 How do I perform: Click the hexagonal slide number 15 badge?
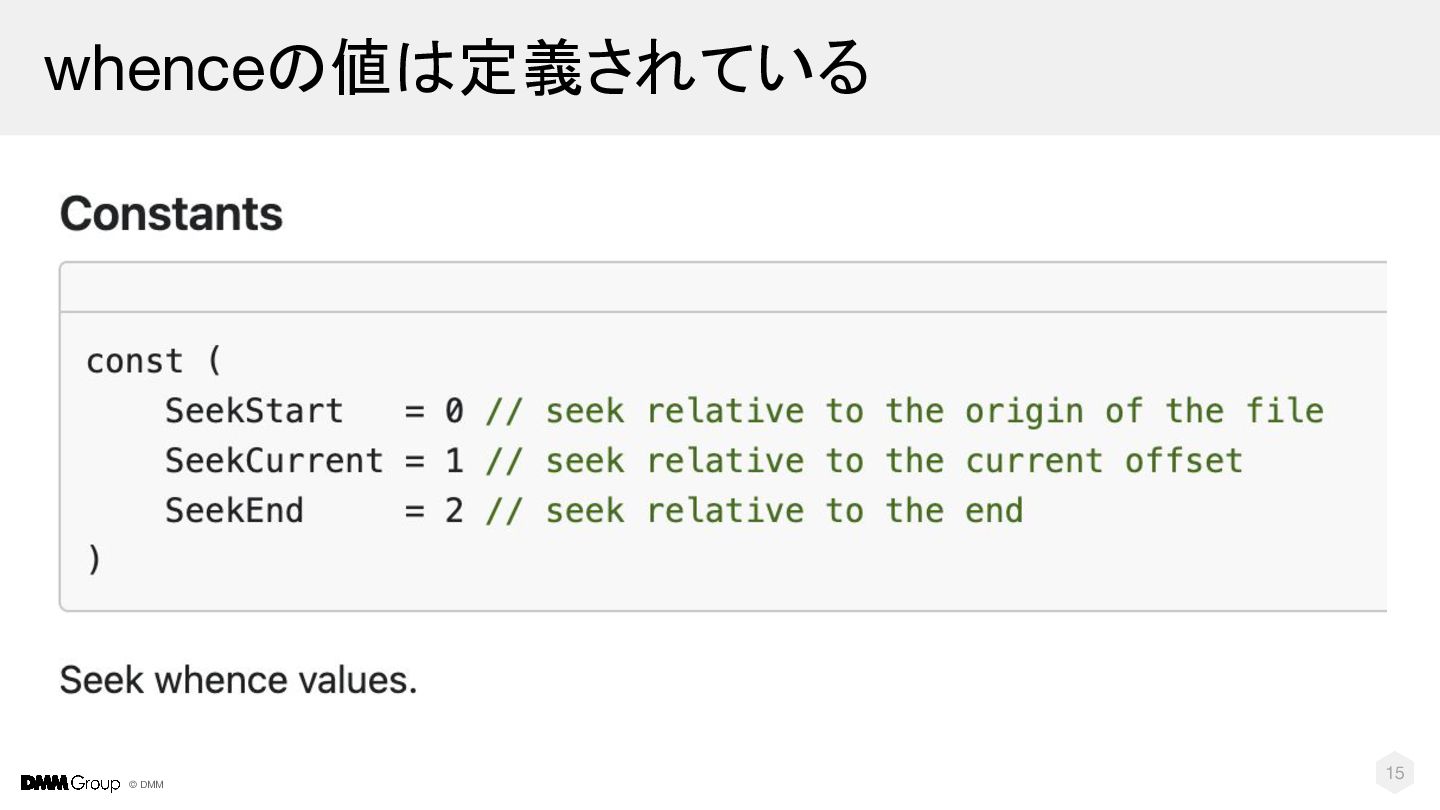point(1395,772)
